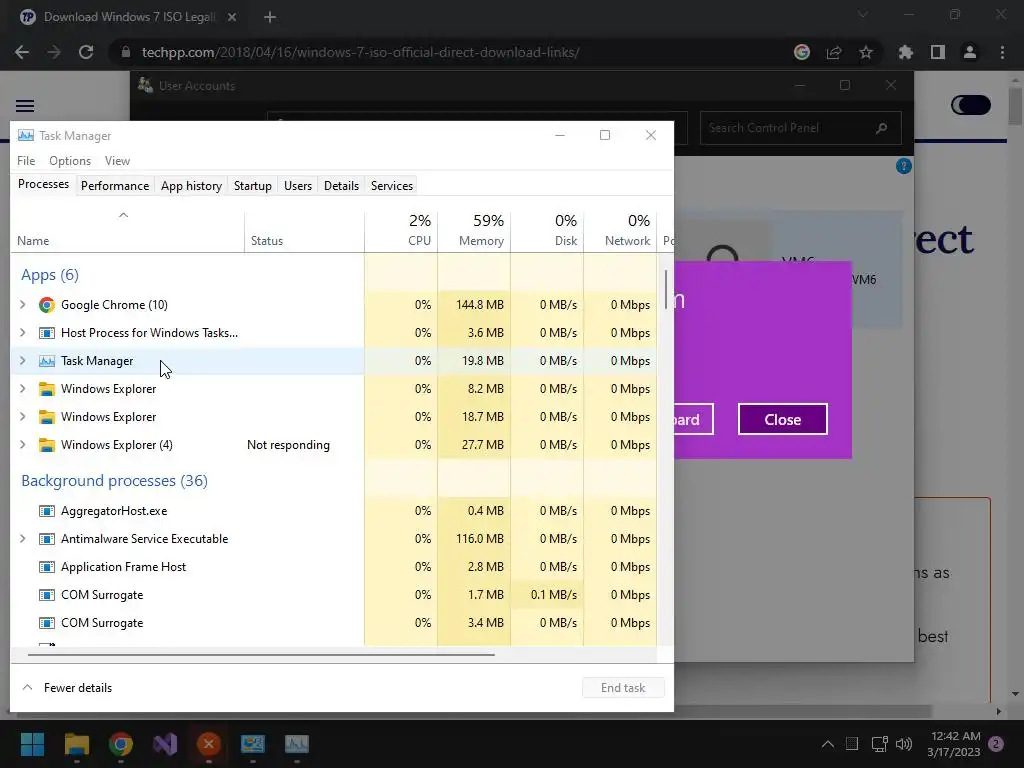Switch to the Startup tab

(253, 185)
